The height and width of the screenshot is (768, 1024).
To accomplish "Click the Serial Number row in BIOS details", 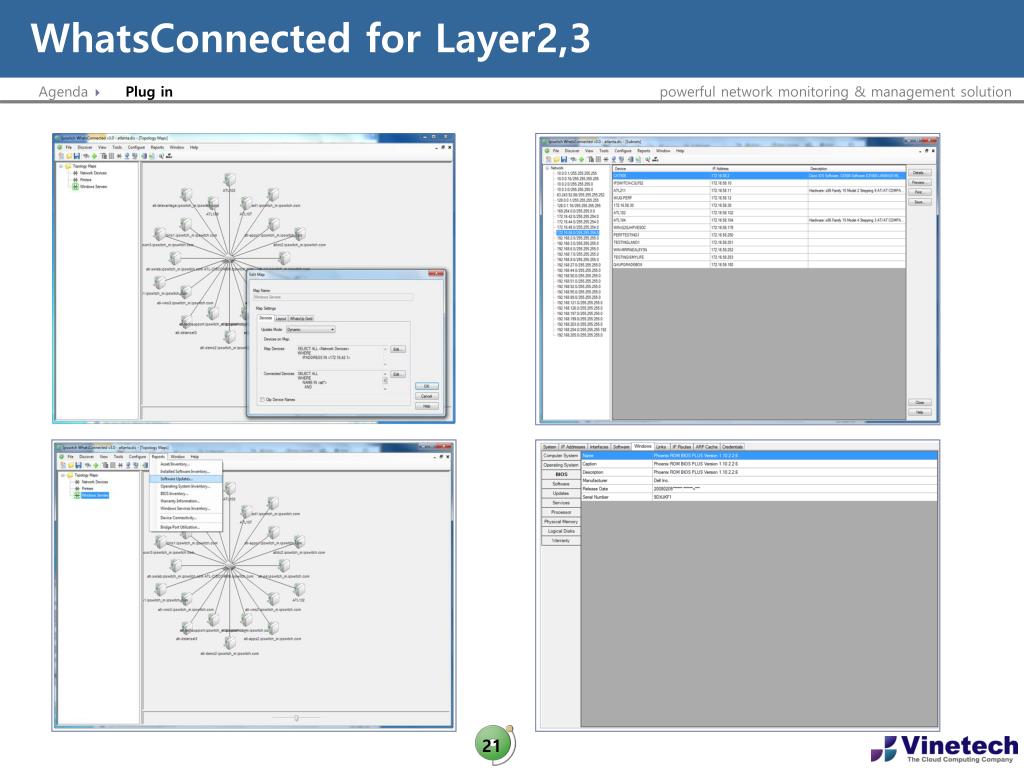I will coord(759,497).
